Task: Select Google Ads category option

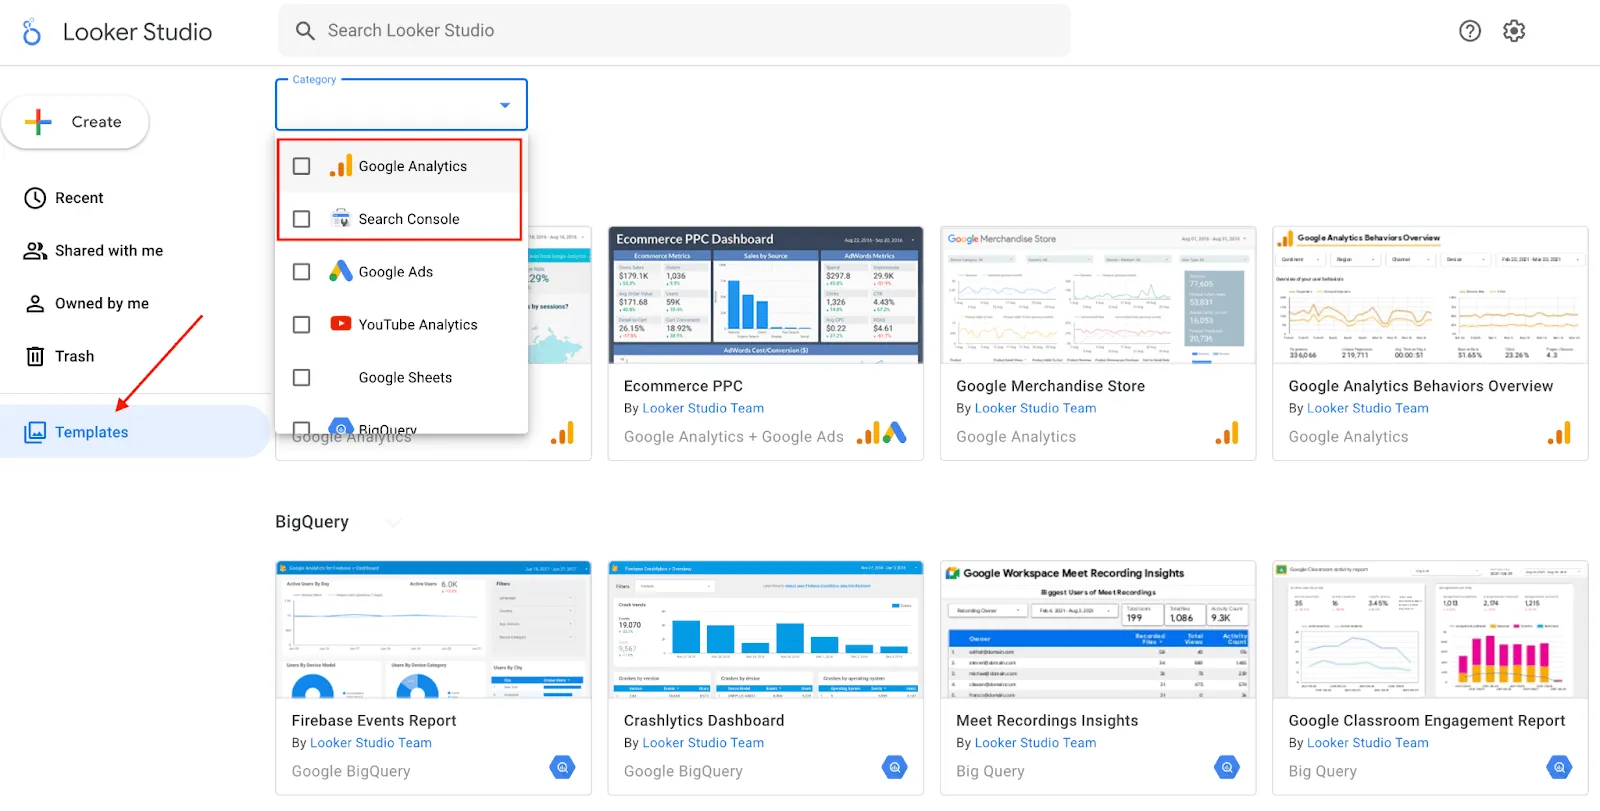Action: coord(401,272)
